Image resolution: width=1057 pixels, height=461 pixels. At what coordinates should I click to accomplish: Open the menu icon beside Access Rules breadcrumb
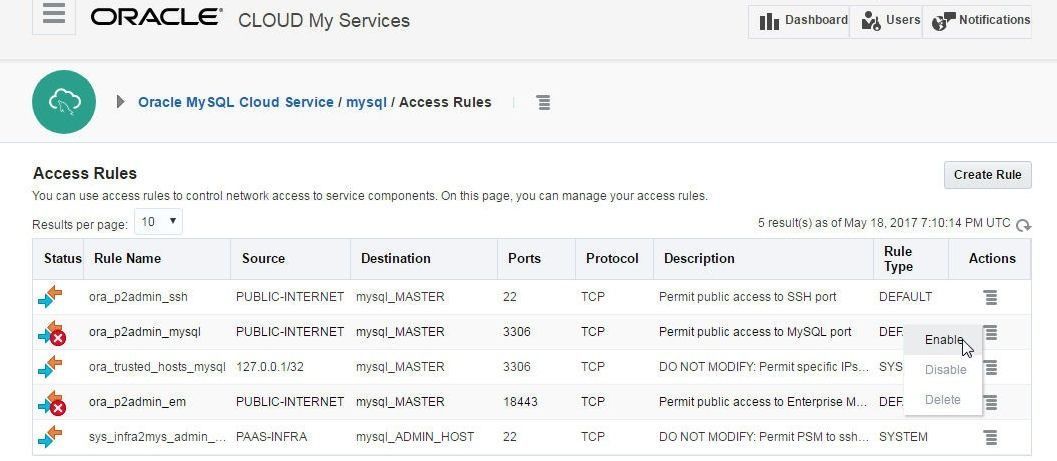(x=543, y=102)
